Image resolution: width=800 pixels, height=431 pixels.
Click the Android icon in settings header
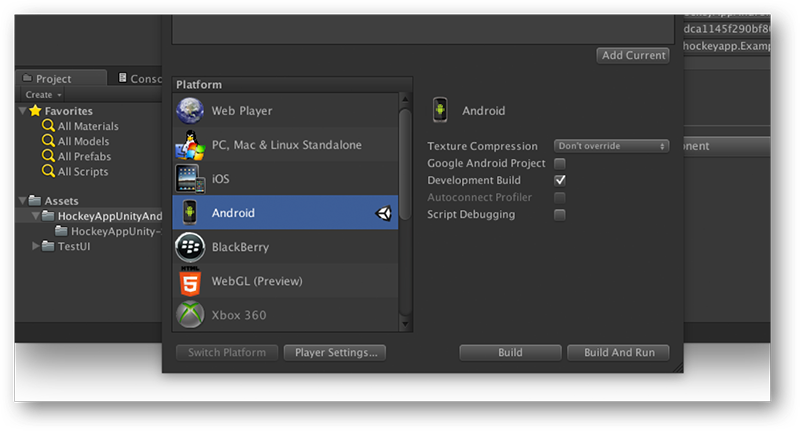coord(440,110)
